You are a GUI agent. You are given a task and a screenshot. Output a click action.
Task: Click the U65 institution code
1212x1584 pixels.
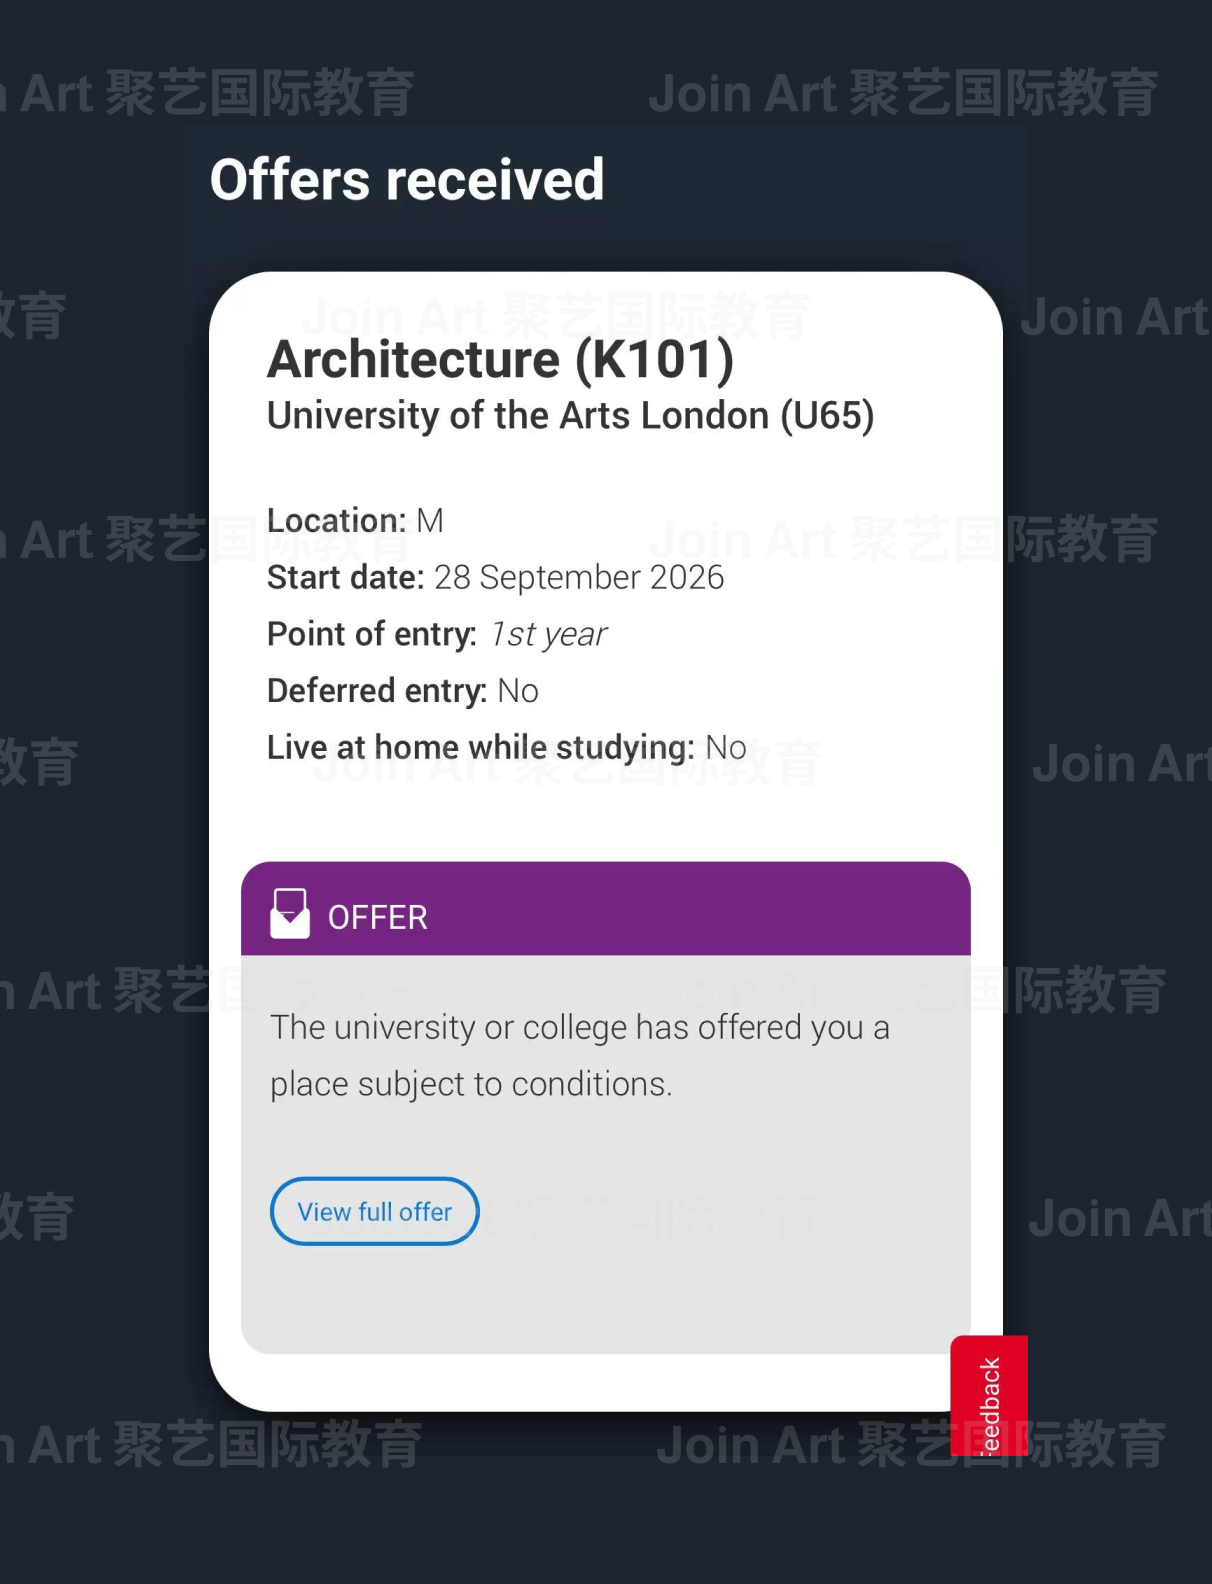point(827,416)
